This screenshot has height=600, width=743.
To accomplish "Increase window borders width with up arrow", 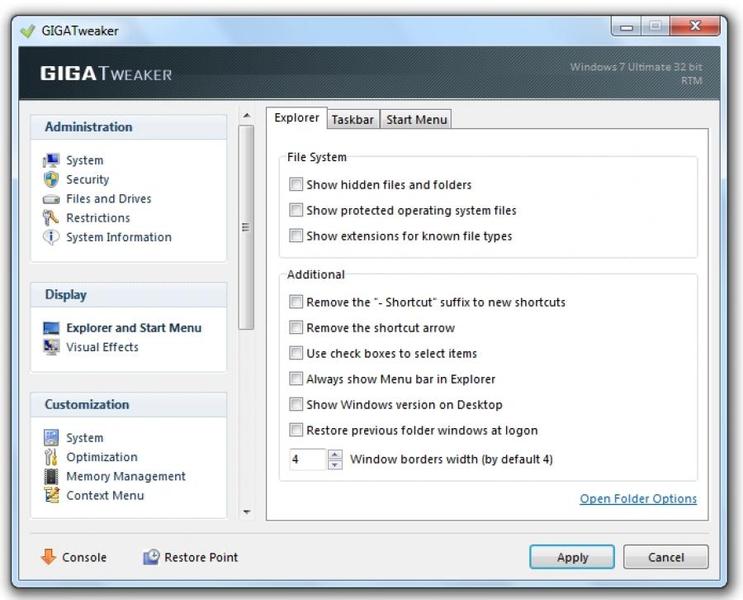I will click(335, 455).
